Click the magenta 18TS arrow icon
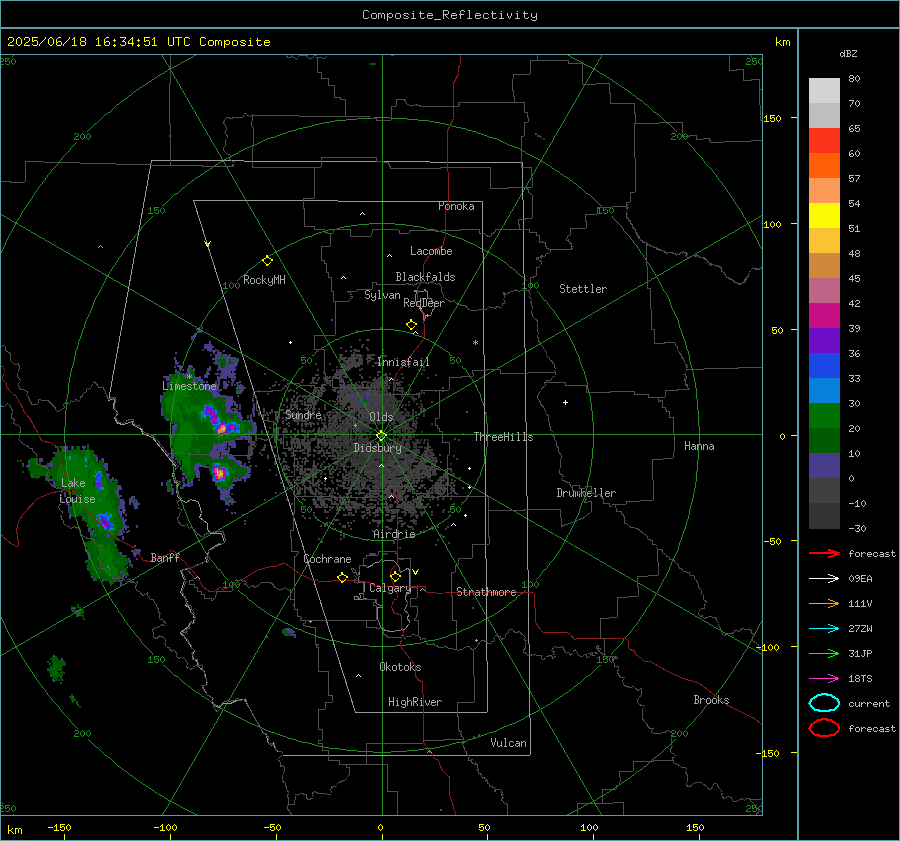The width and height of the screenshot is (900, 841). click(x=824, y=679)
